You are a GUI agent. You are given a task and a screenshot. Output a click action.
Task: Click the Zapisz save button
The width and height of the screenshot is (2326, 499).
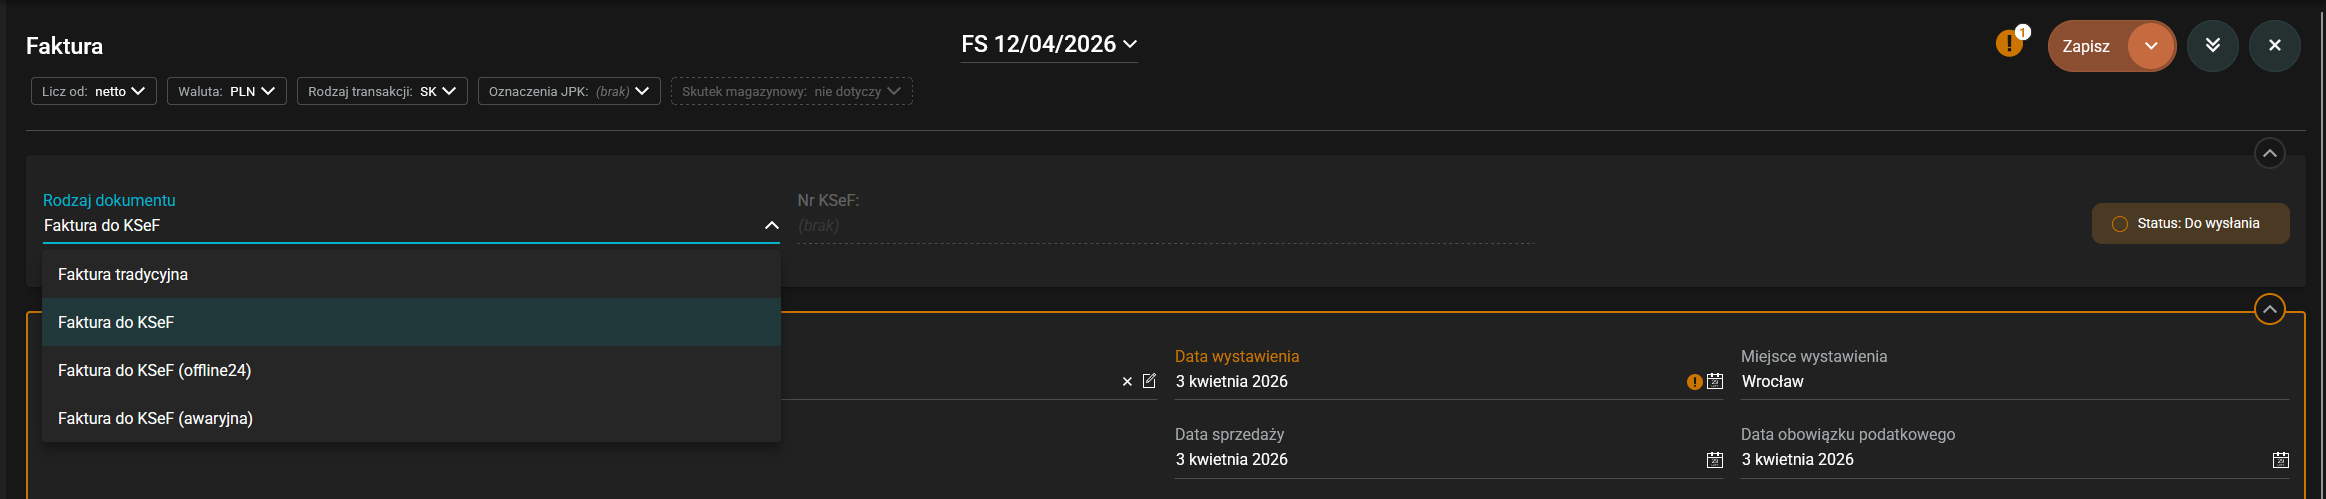[2086, 46]
